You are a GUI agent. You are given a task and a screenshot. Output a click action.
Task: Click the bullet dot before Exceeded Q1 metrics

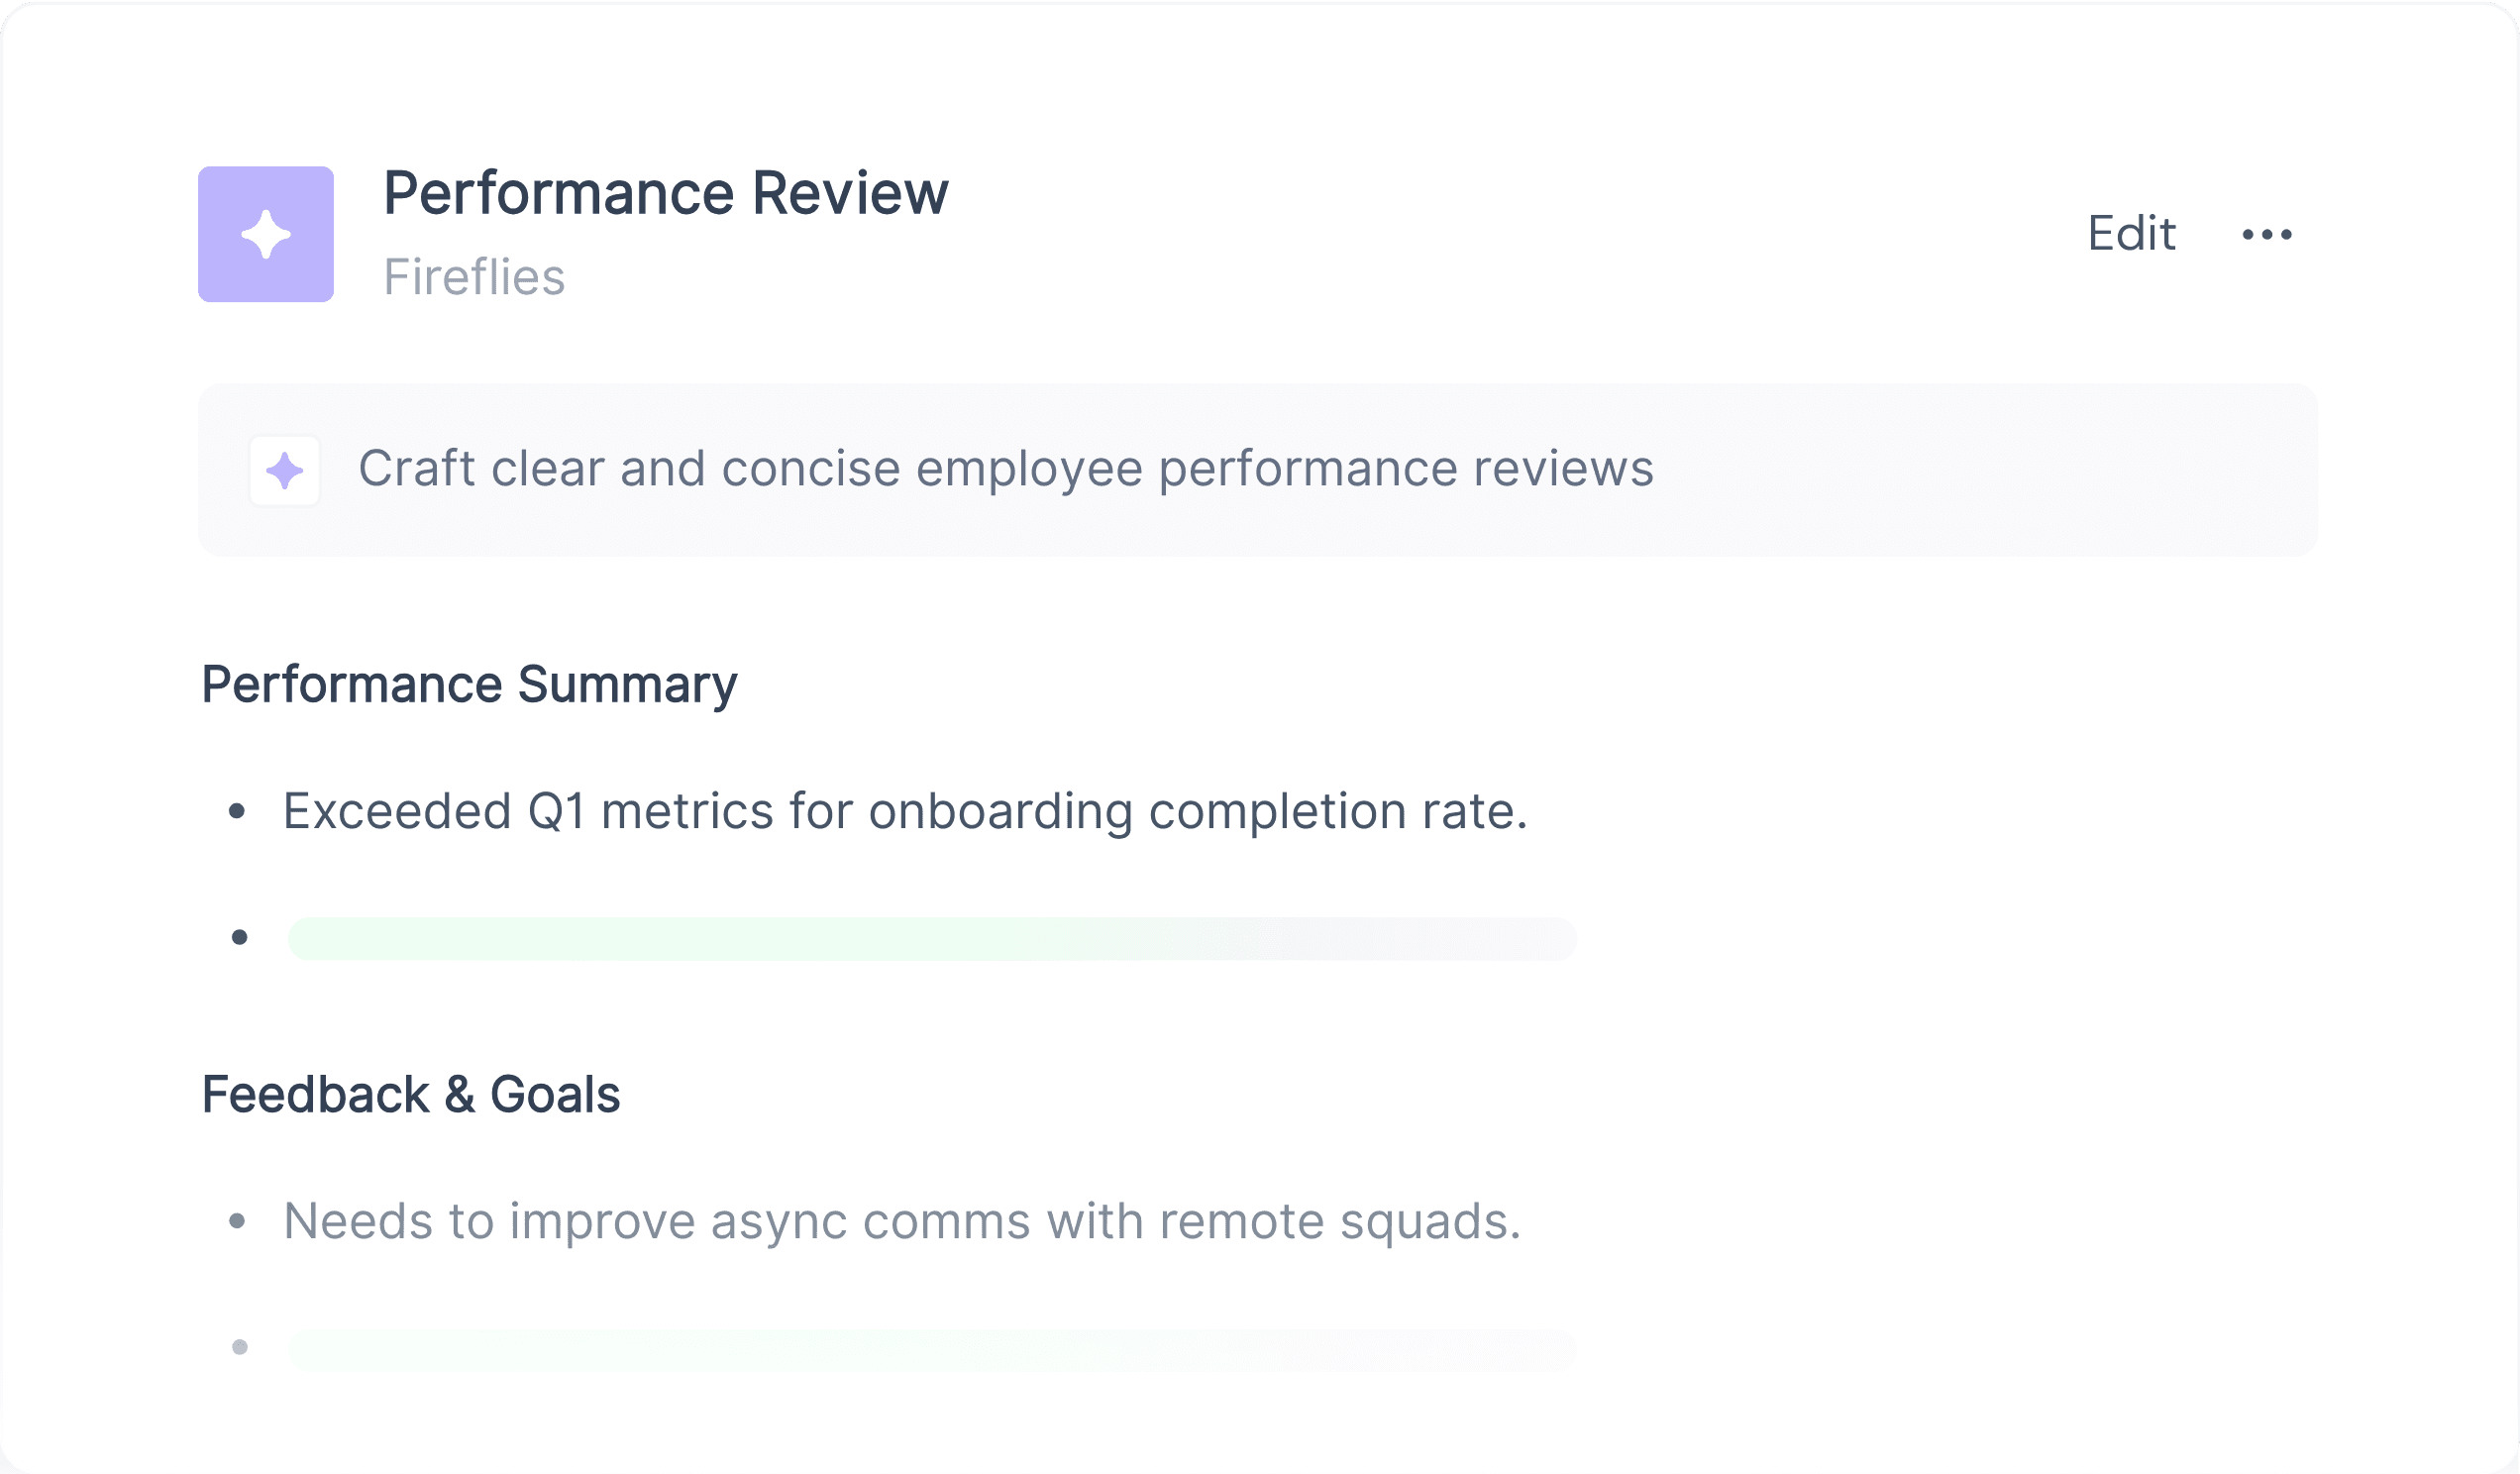pyautogui.click(x=237, y=811)
